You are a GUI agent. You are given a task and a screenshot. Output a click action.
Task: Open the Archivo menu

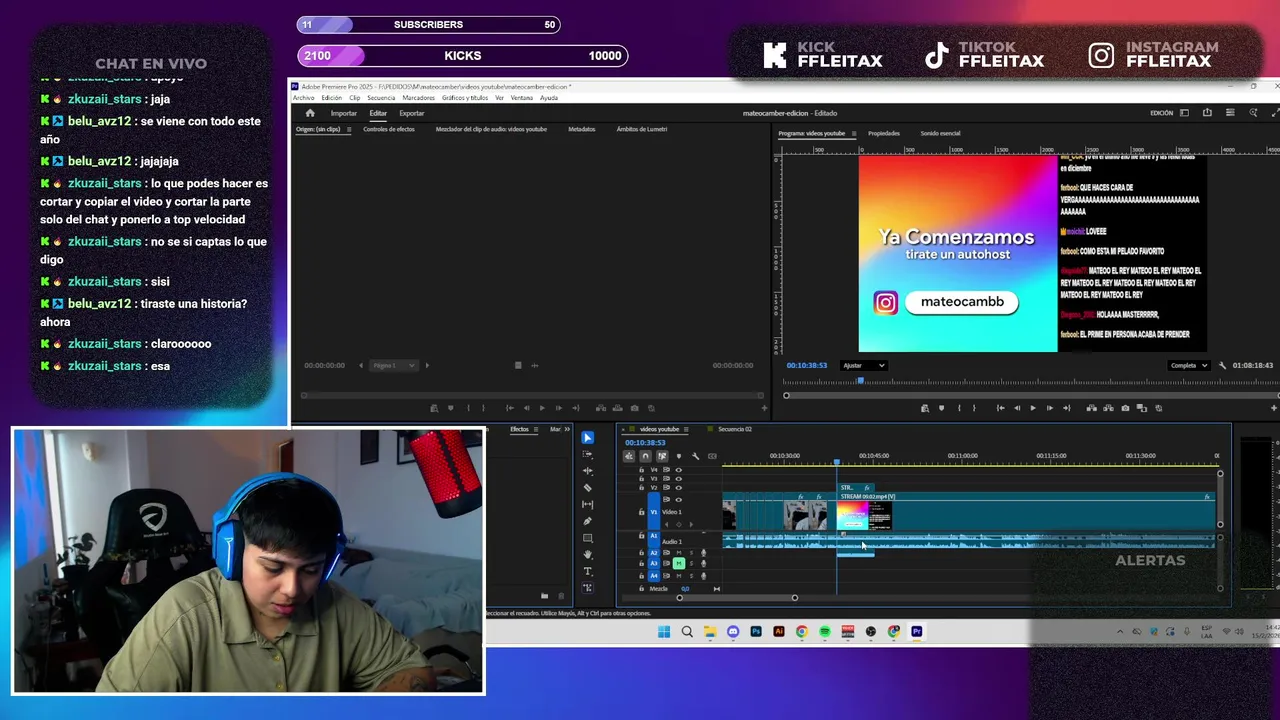click(x=303, y=98)
